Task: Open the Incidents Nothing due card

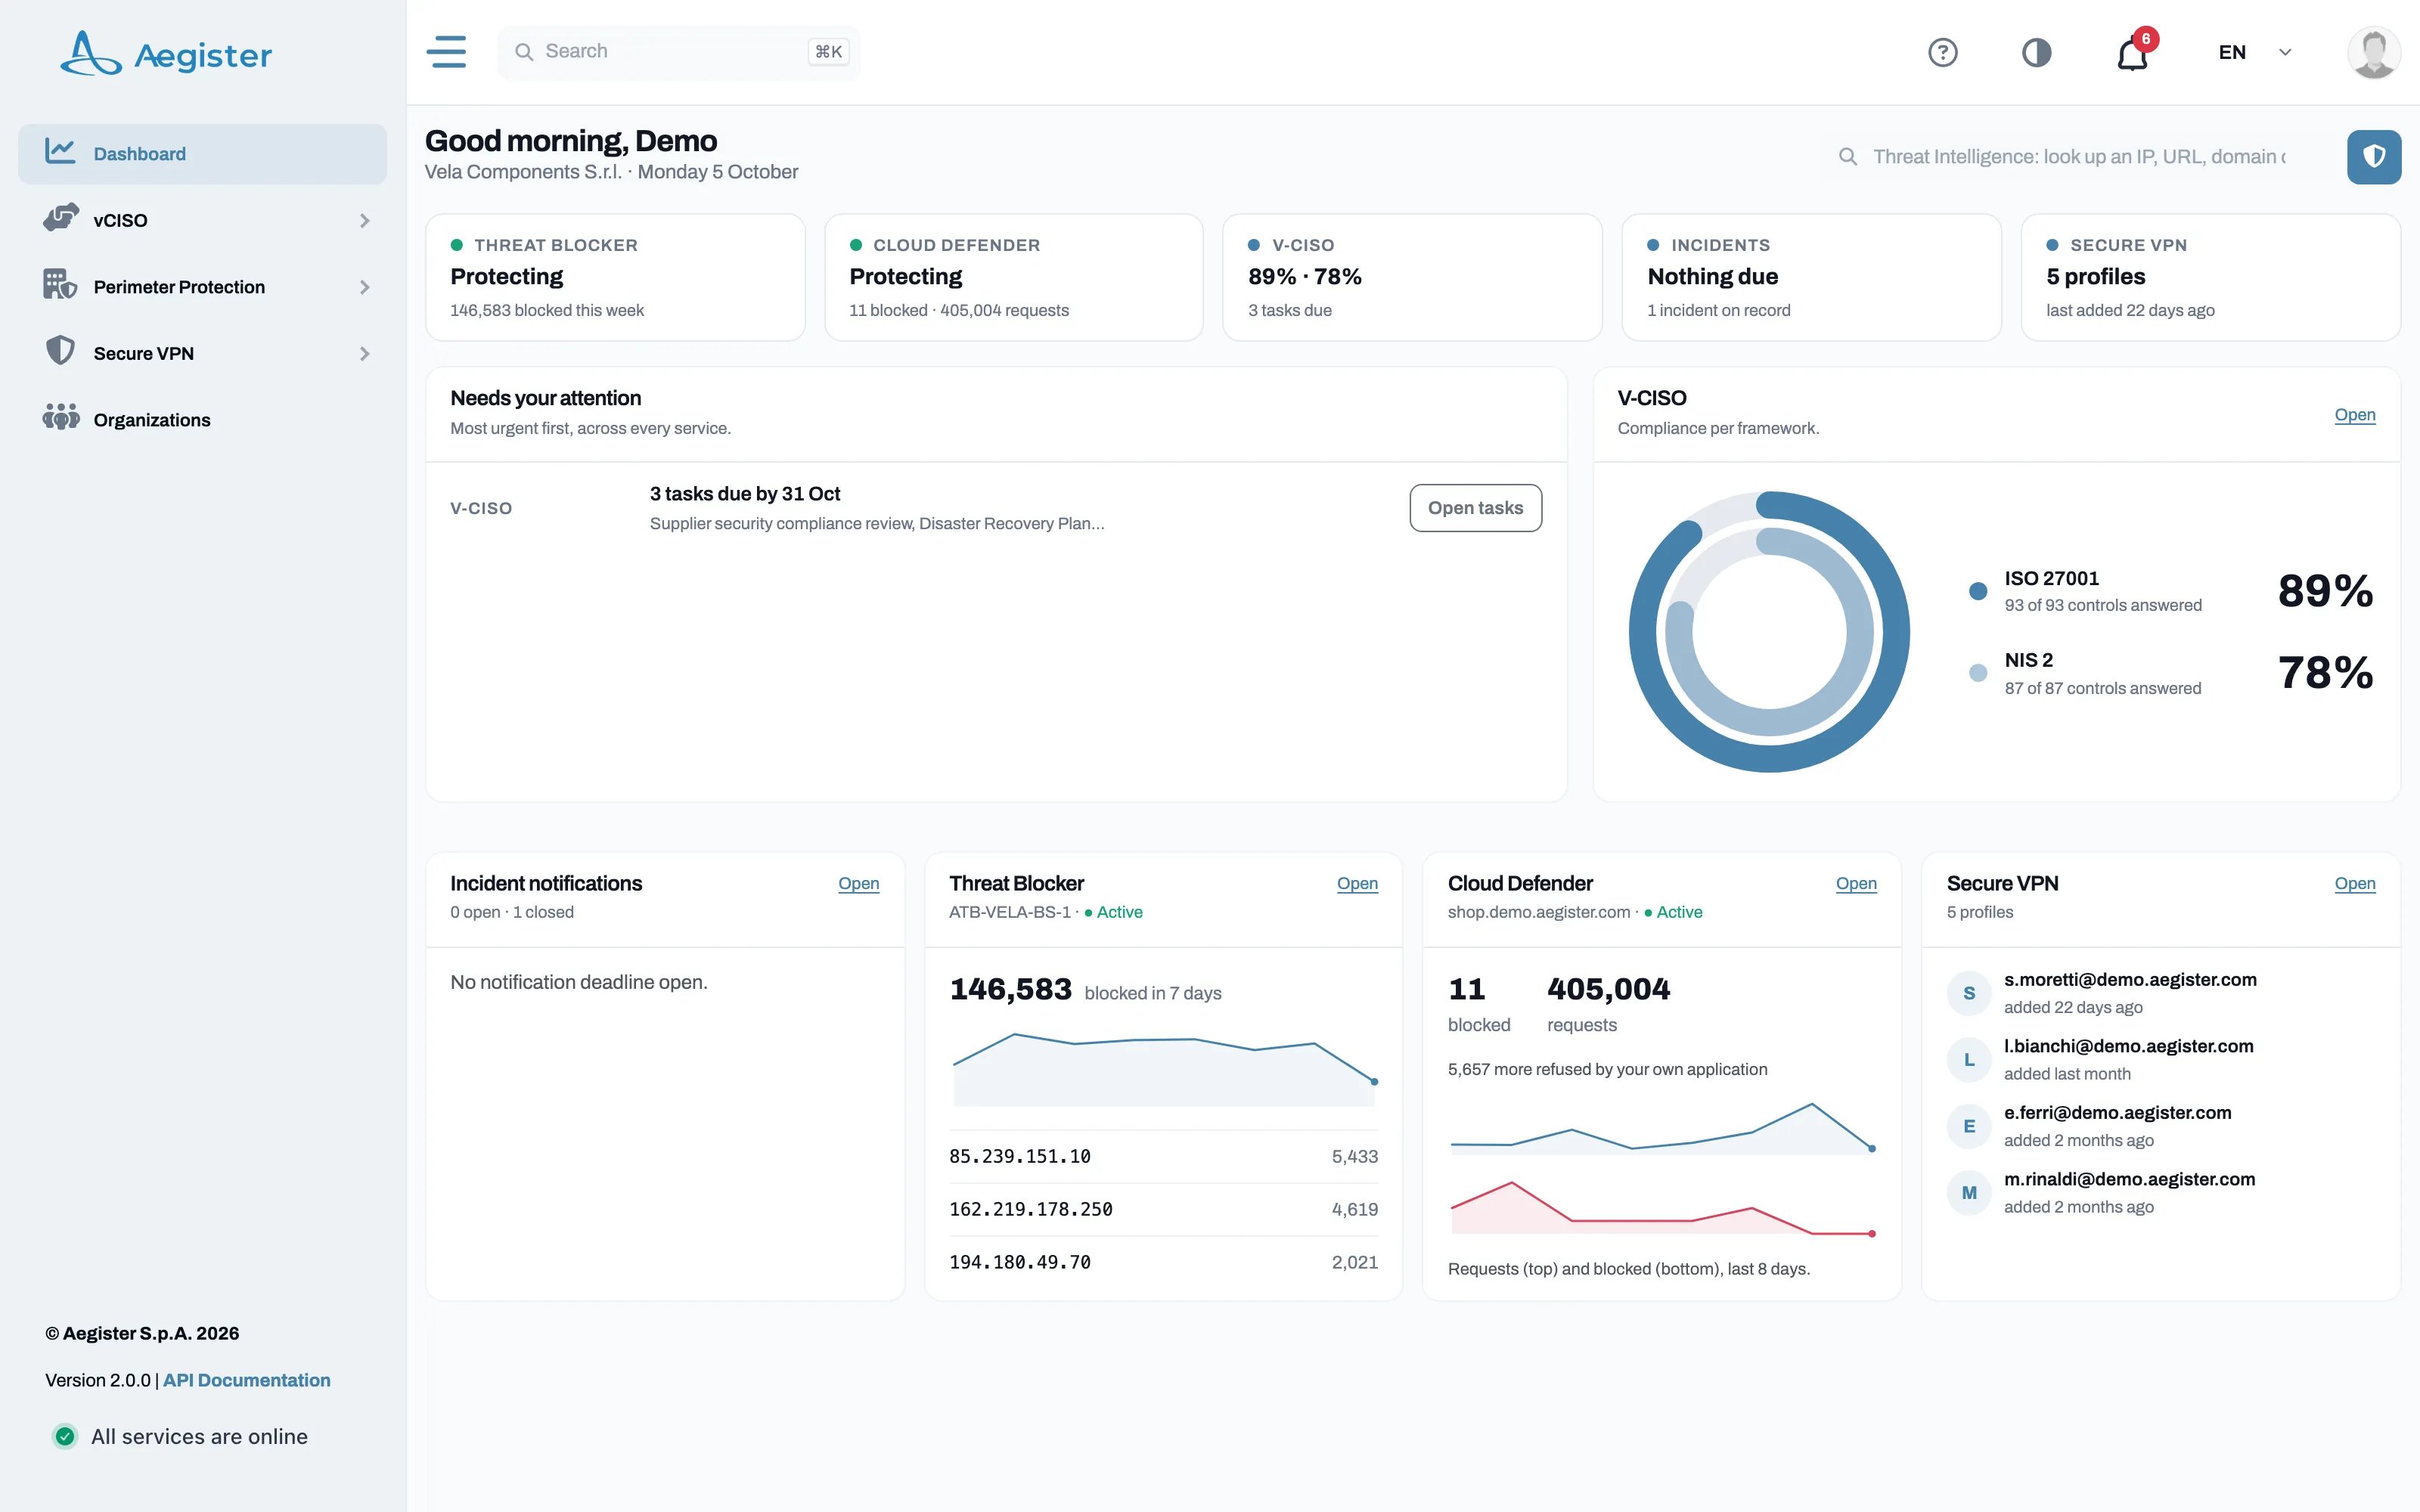Action: tap(1811, 277)
